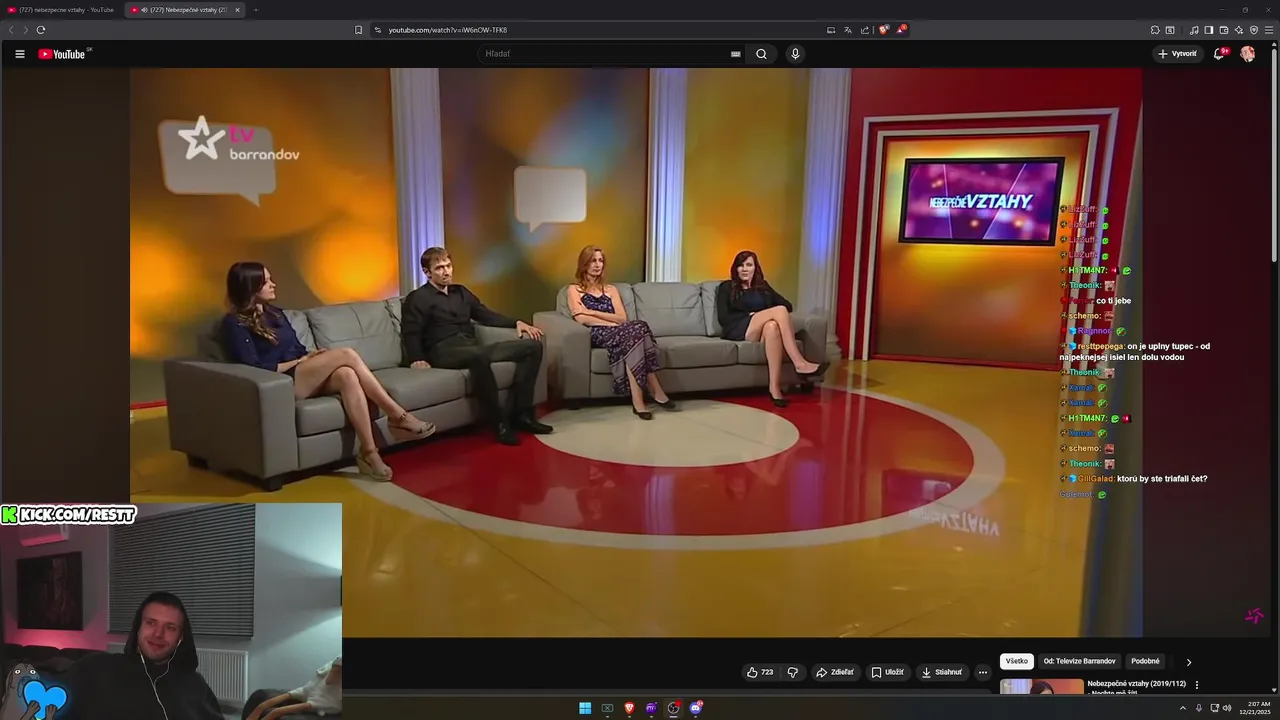Open Brave Leo AI sparkle icon
The width and height of the screenshot is (1280, 720).
[x=1239, y=30]
